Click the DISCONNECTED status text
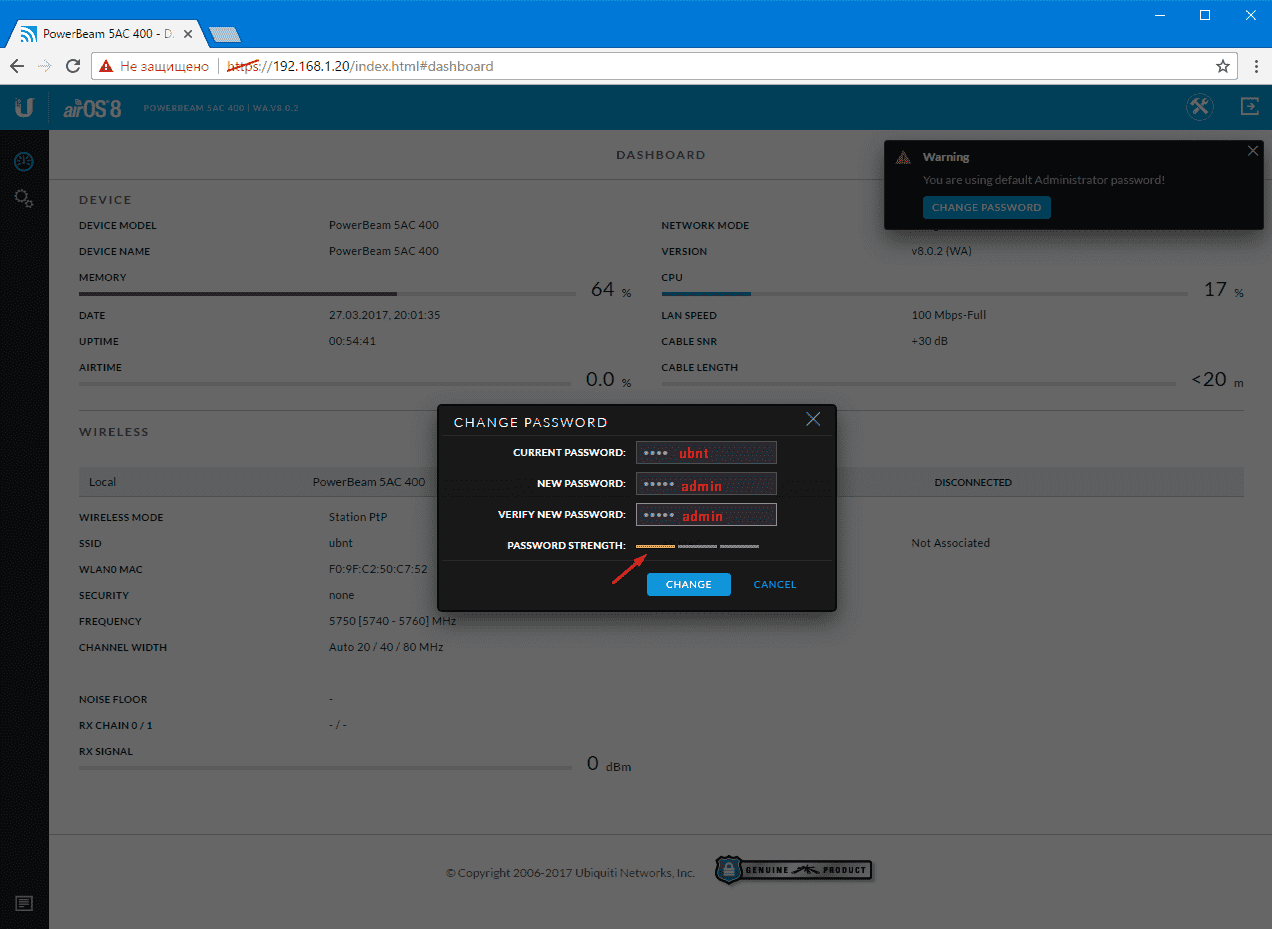Image resolution: width=1272 pixels, height=929 pixels. (973, 482)
